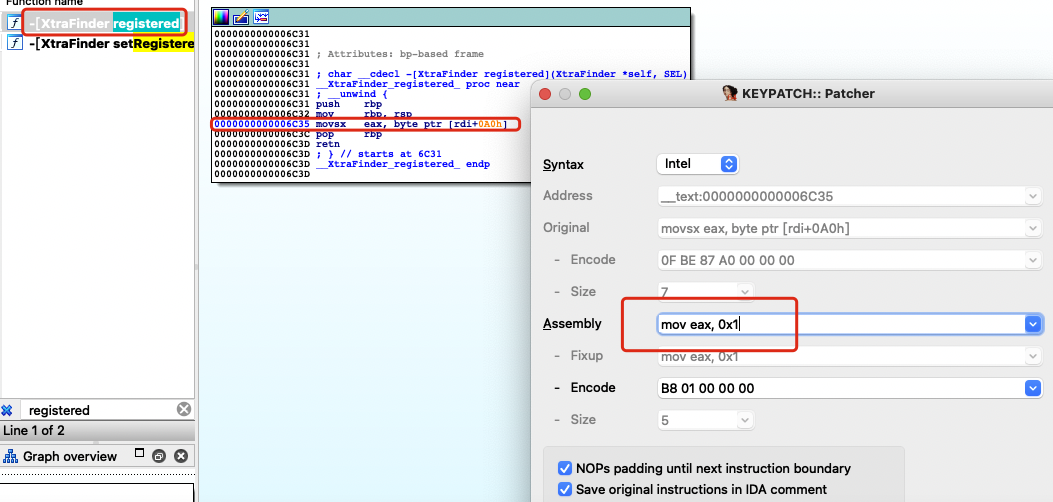The height and width of the screenshot is (502, 1053).
Task: Expand the Original instruction dropdown arrow
Action: click(x=1033, y=228)
